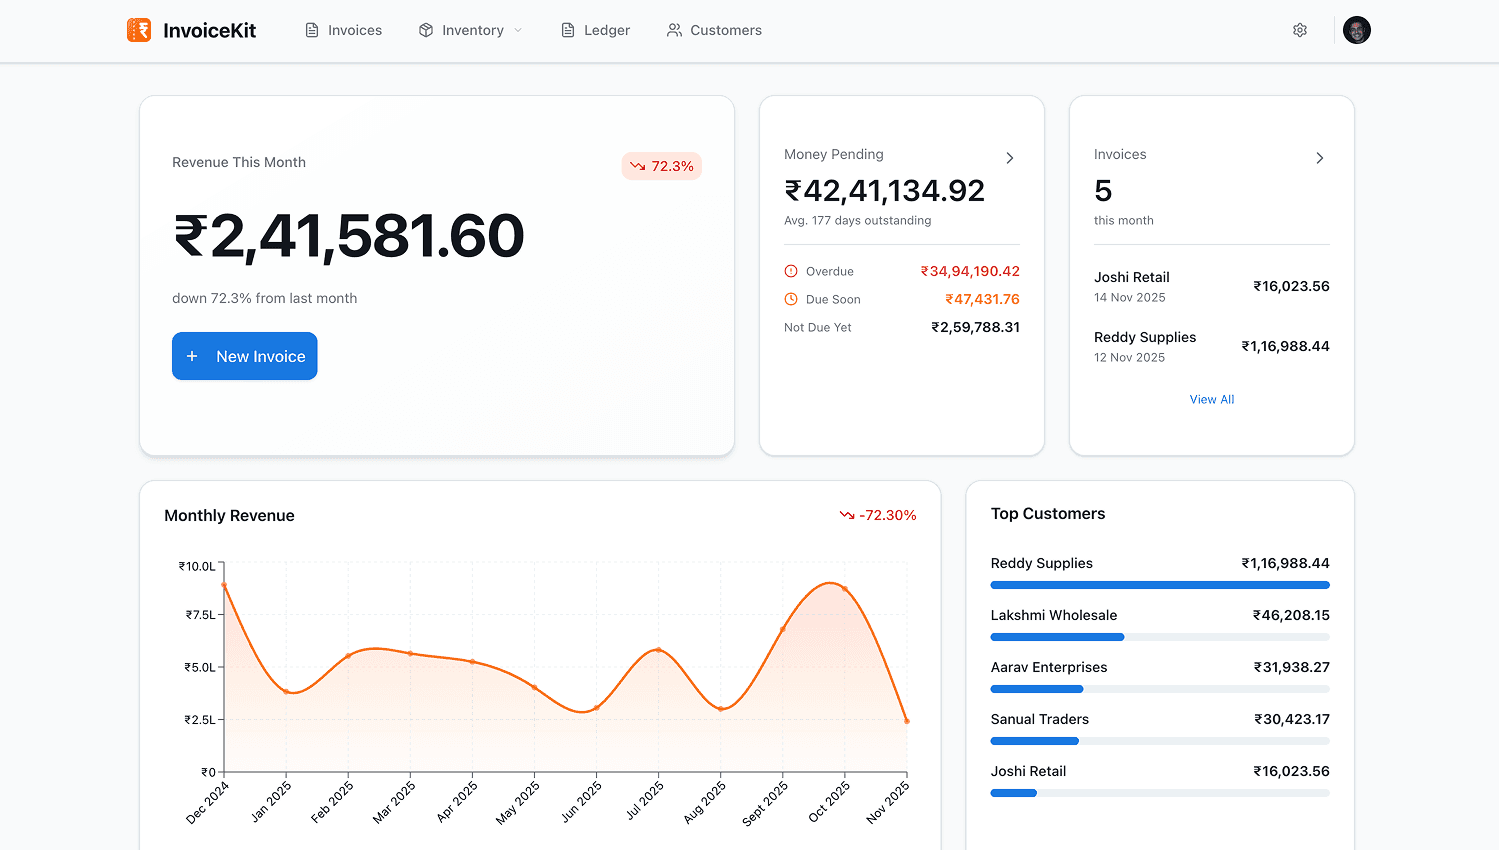Open View All invoices link
The width and height of the screenshot is (1499, 850).
(x=1211, y=399)
